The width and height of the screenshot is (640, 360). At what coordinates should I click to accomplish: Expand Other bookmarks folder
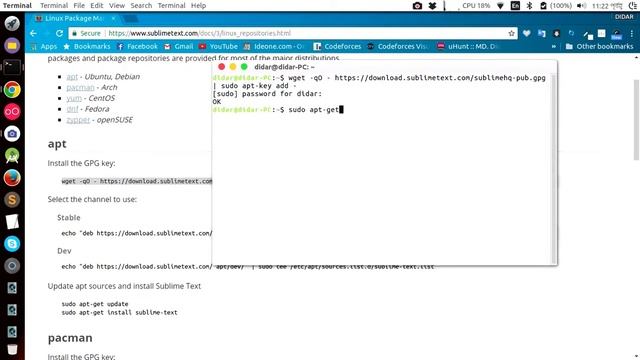(599, 47)
